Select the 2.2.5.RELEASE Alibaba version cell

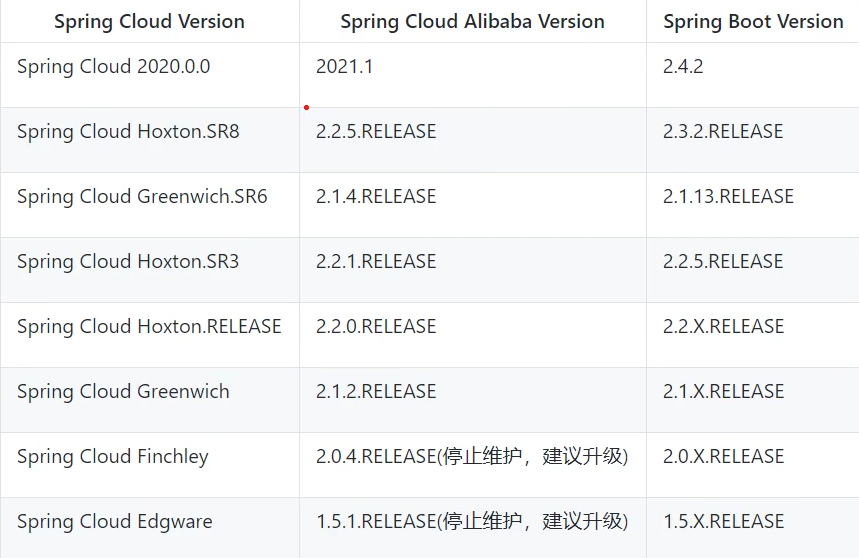[x=473, y=140]
